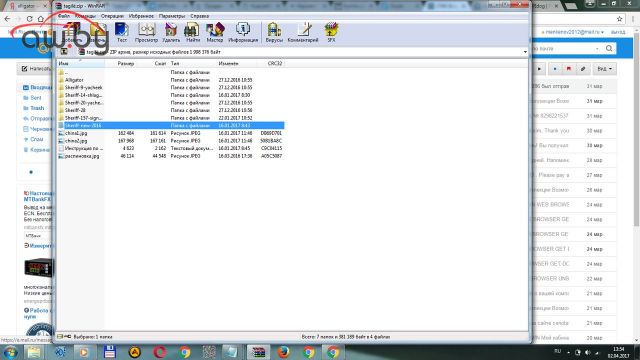Image resolution: width=640 pixels, height=360 pixels.
Task: Open the Просмотр (View) toolbar icon
Action: pos(146,33)
